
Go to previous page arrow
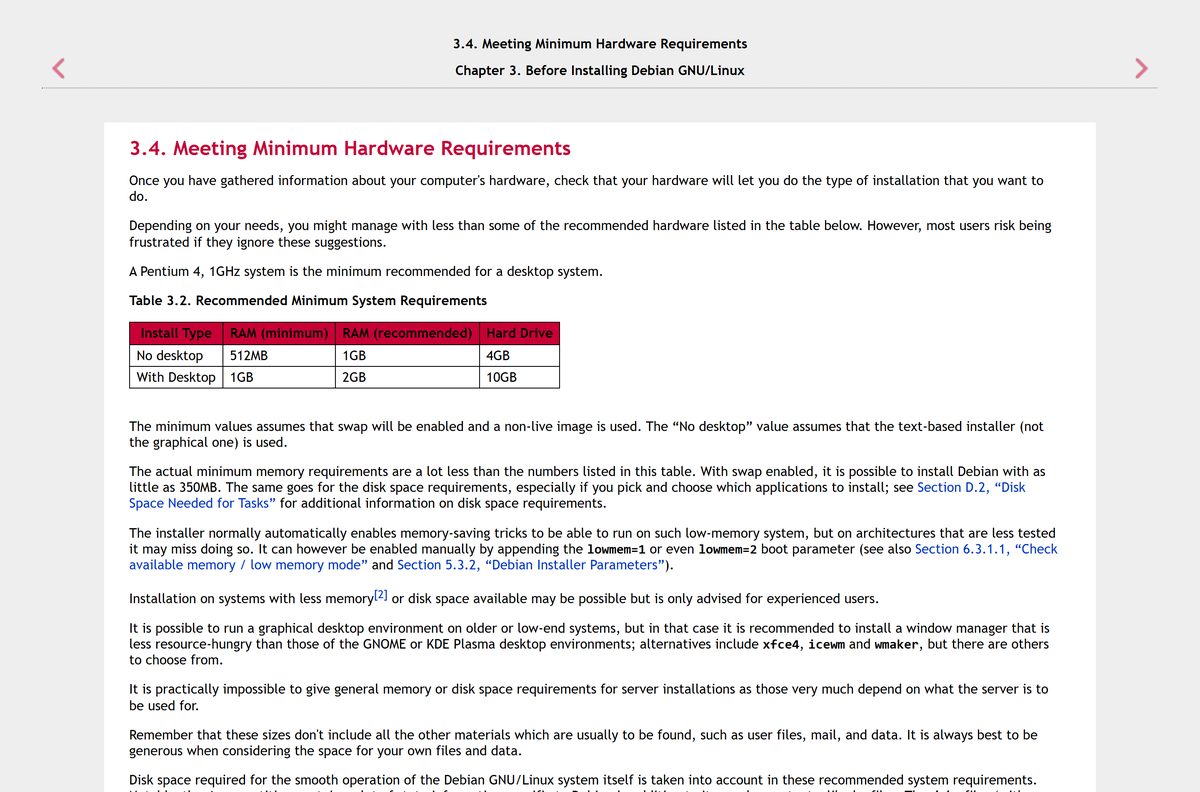point(59,68)
